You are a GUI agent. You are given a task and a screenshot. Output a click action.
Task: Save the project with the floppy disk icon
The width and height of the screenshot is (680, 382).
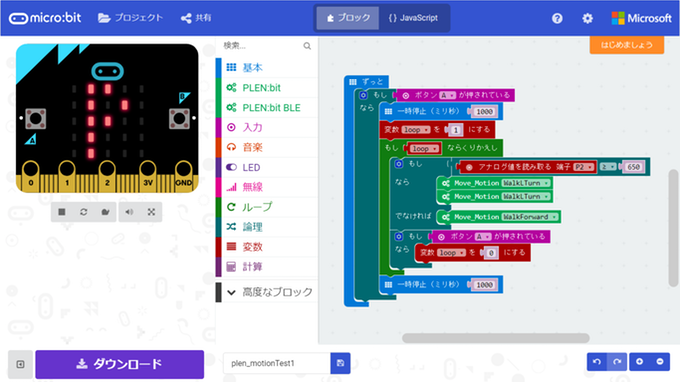340,363
